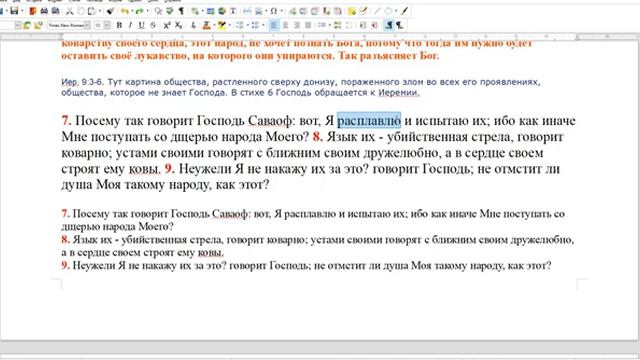This screenshot has height=360, width=640.
Task: Insert a page break
Action: click(247, 11)
